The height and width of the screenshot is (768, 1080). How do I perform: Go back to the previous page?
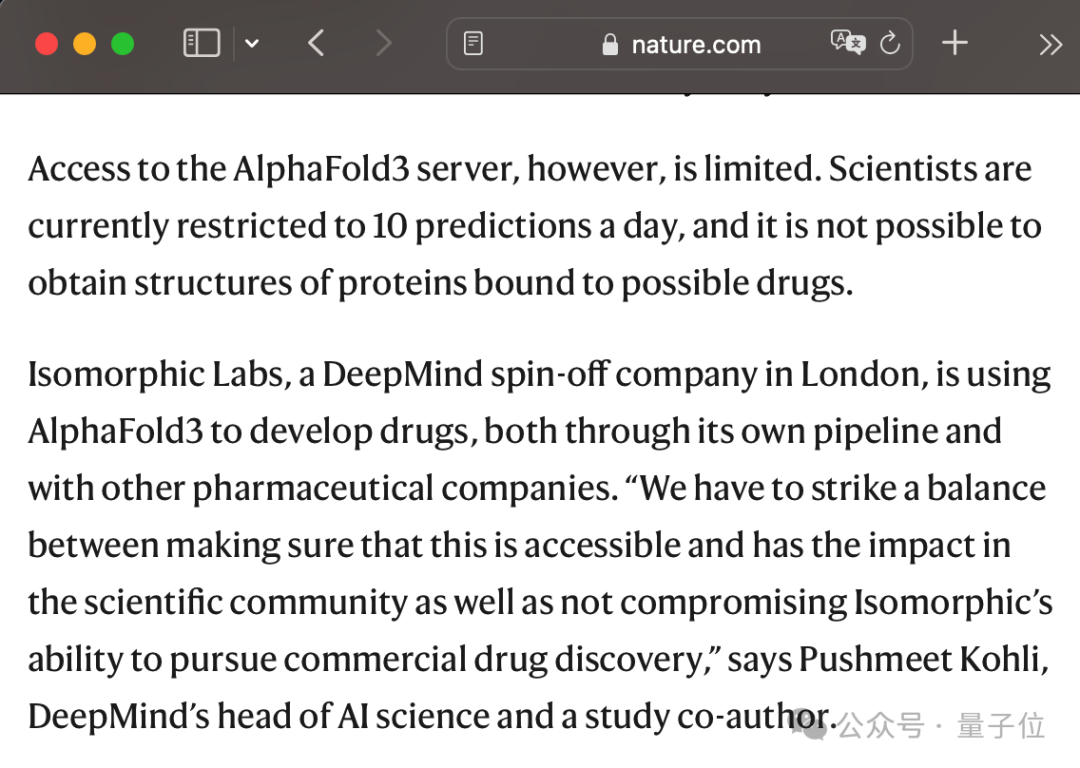[x=315, y=43]
